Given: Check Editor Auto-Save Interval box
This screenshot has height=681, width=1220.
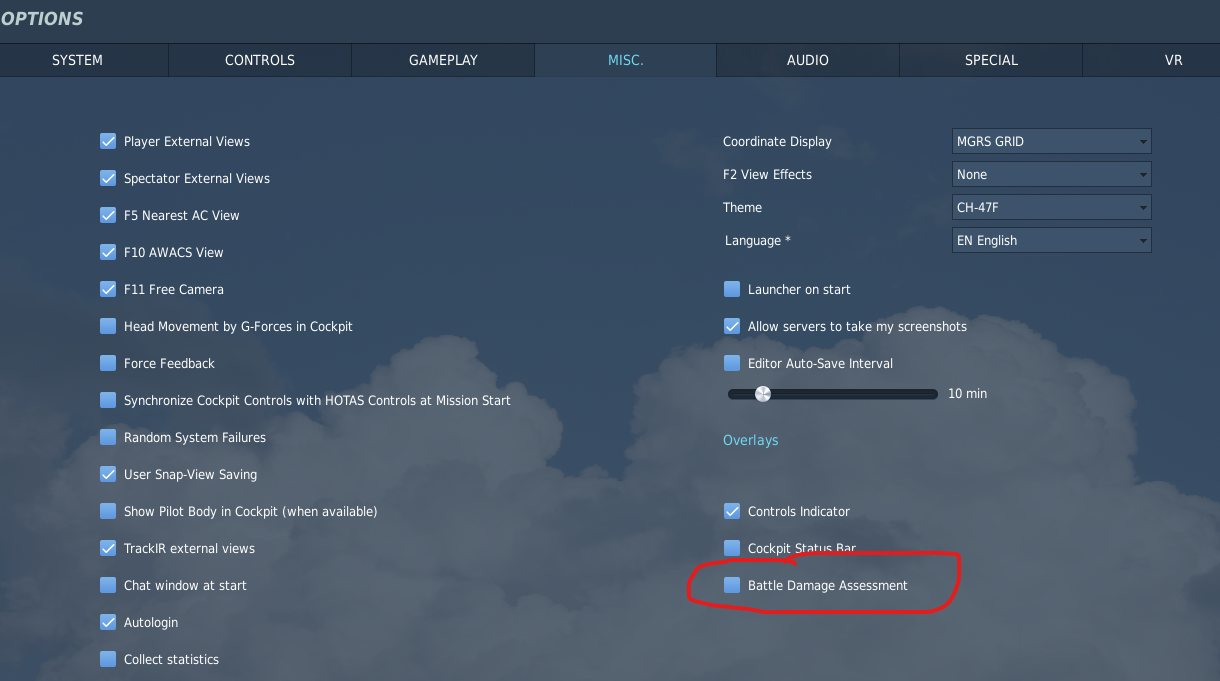Looking at the screenshot, I should (x=732, y=363).
